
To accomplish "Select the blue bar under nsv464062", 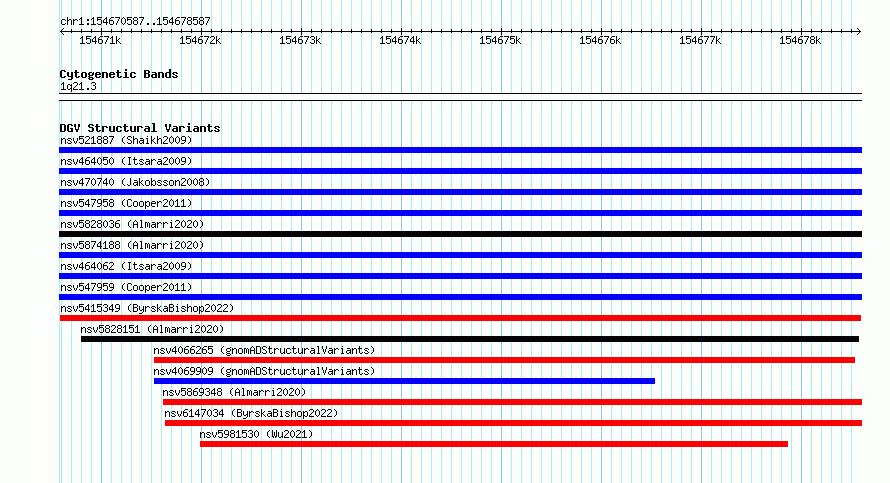I will (x=460, y=276).
